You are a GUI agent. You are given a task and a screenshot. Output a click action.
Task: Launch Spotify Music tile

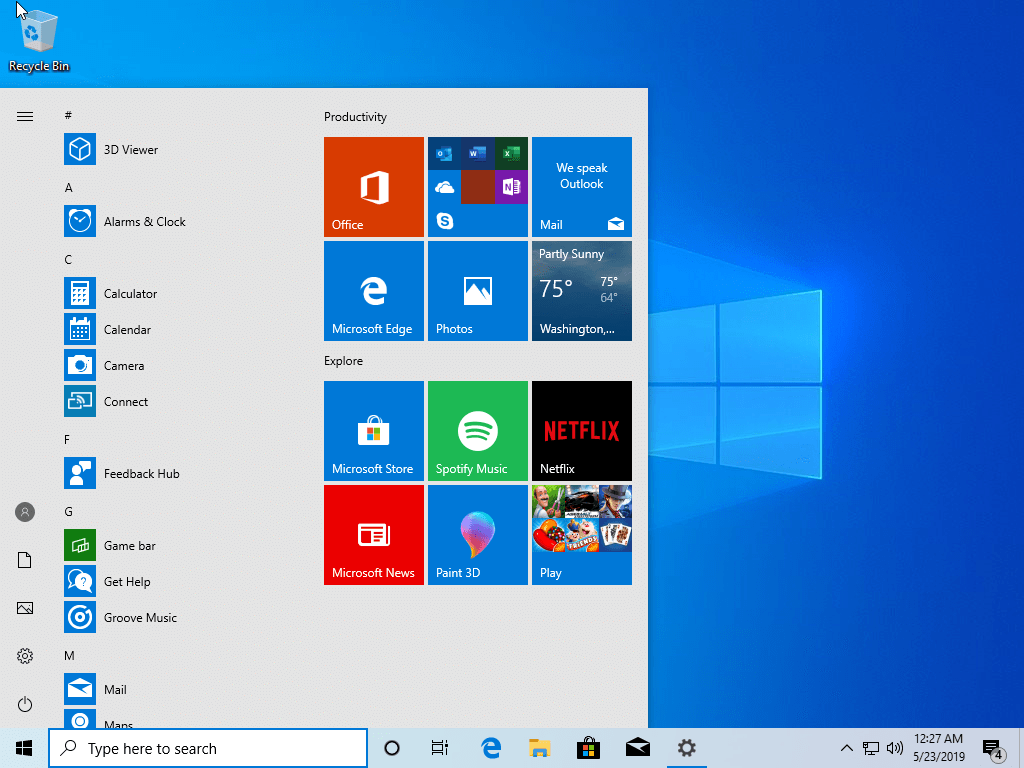click(477, 431)
